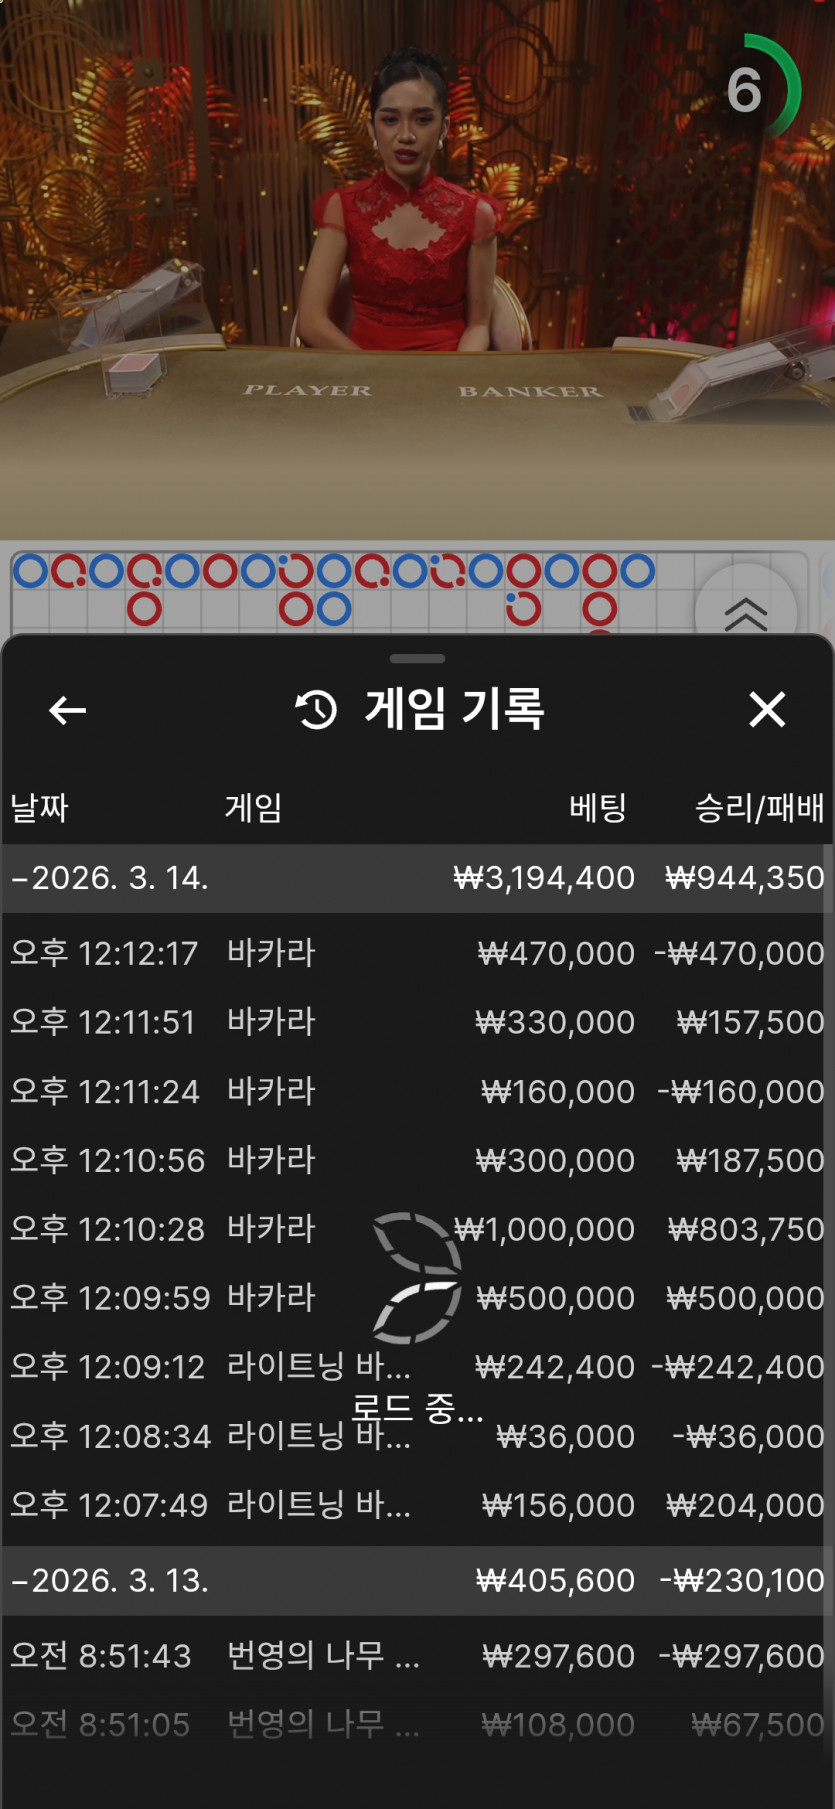Image resolution: width=835 pixels, height=1809 pixels.
Task: Go back using the left arrow
Action: 67,711
